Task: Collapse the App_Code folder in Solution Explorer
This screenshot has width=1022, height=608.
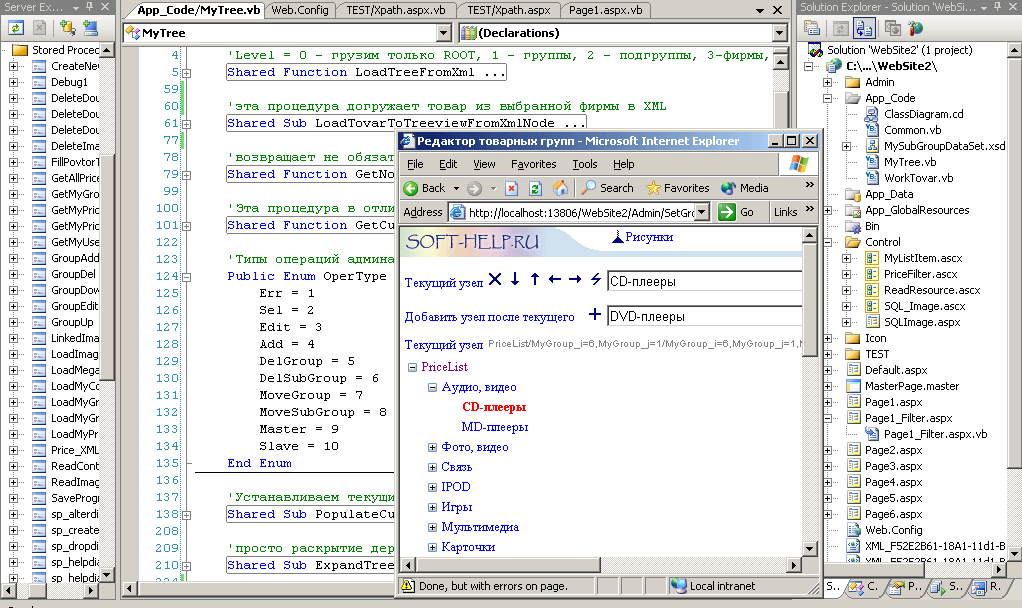Action: (x=827, y=98)
